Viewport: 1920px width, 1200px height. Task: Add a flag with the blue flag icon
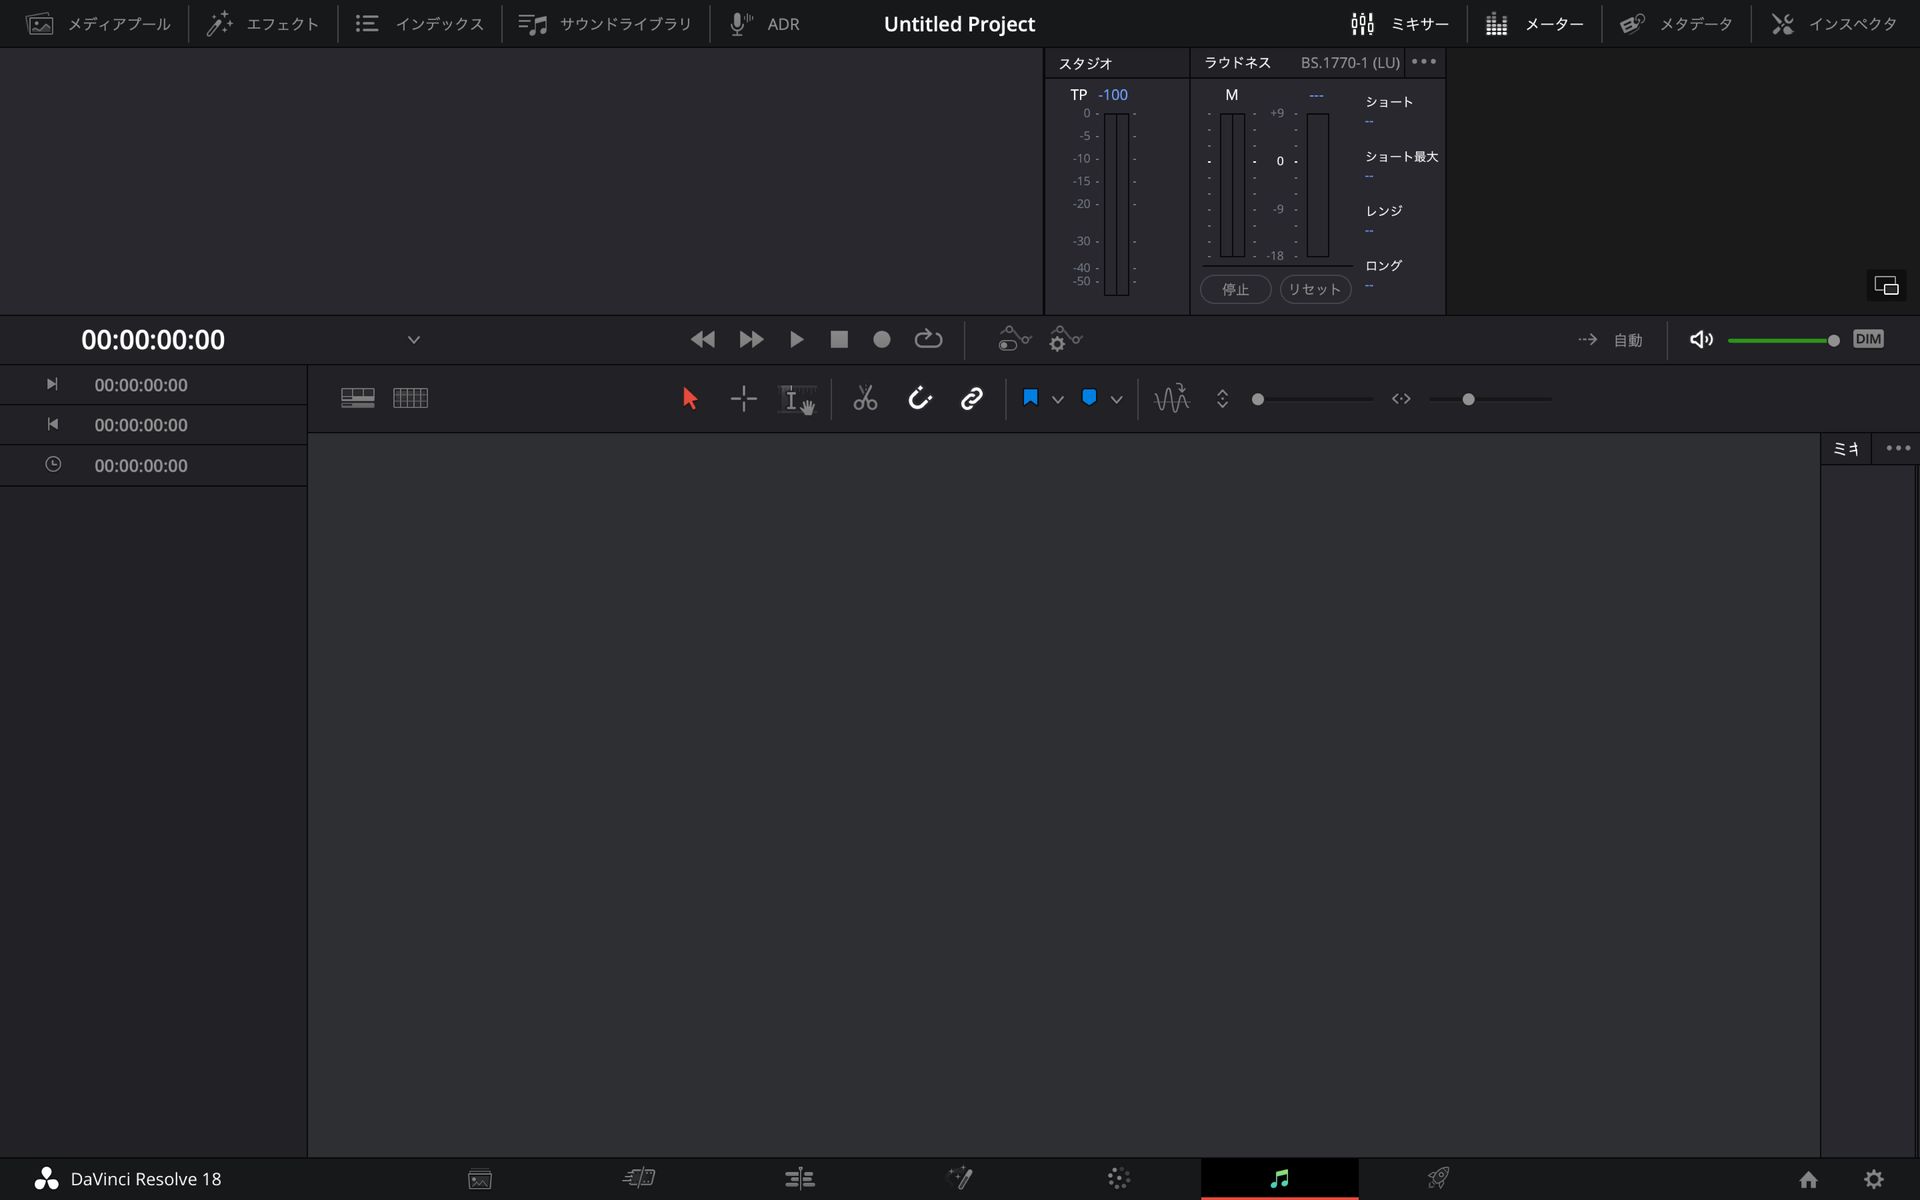1030,398
